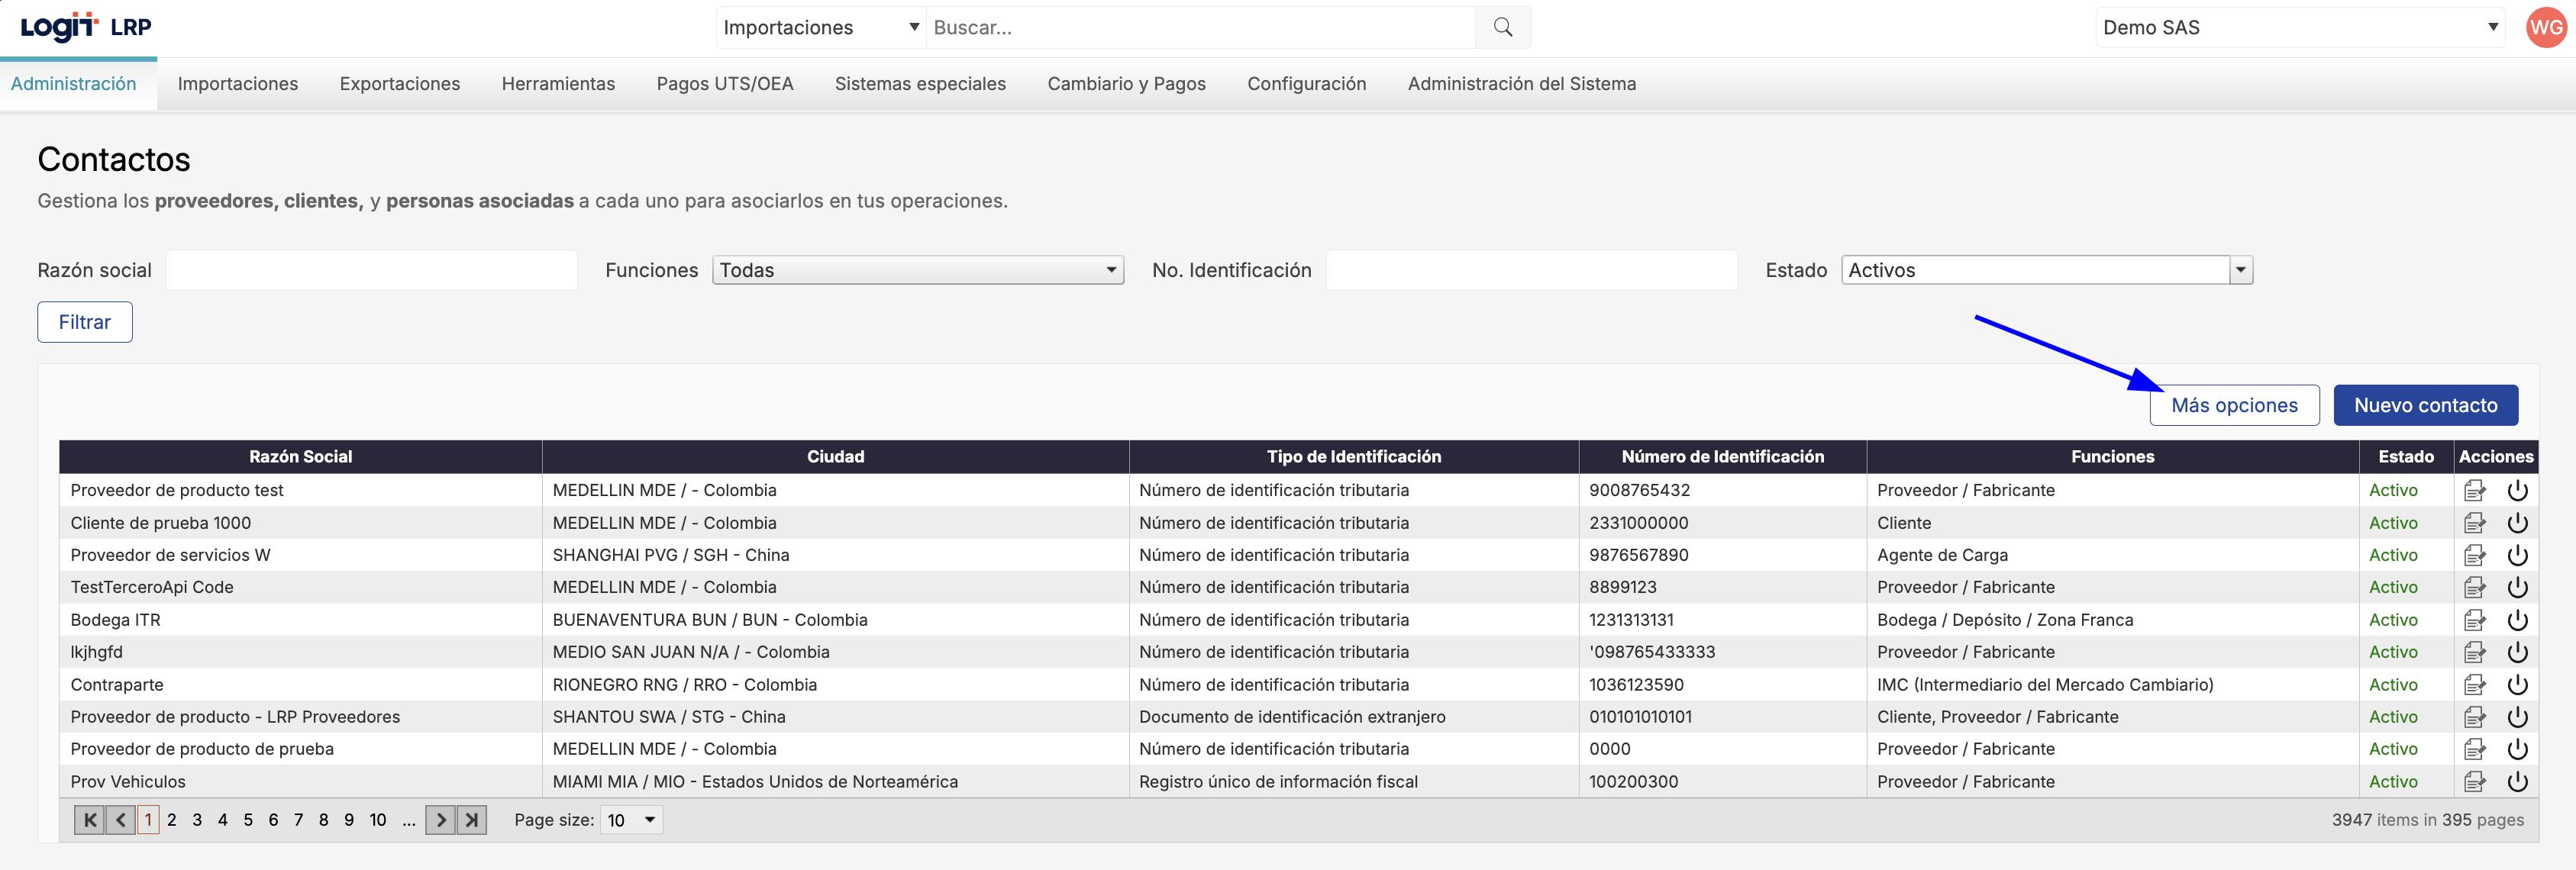Open the Page size dropdown
The image size is (2576, 870).
(631, 820)
